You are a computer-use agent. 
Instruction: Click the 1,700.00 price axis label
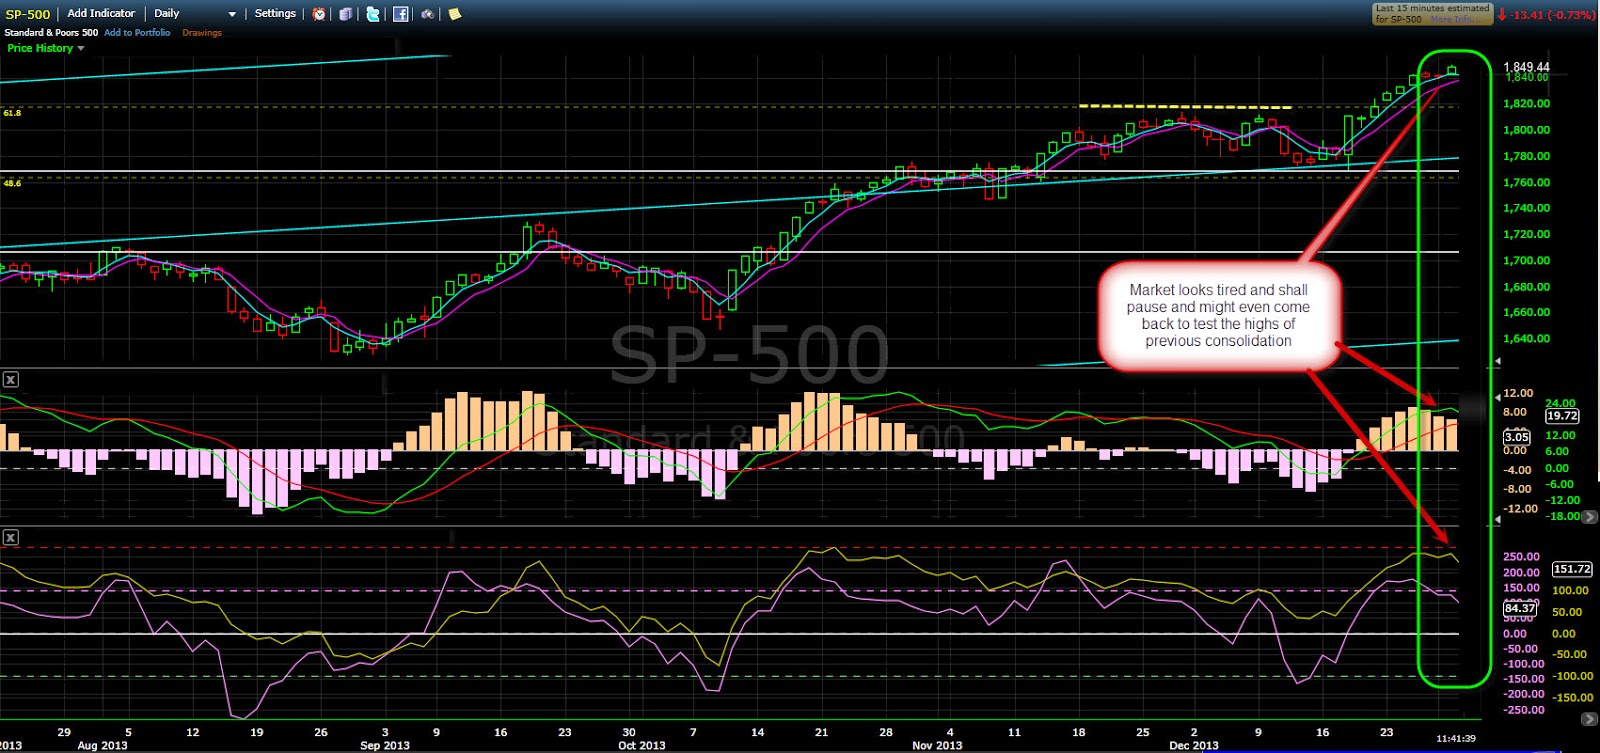pyautogui.click(x=1527, y=260)
